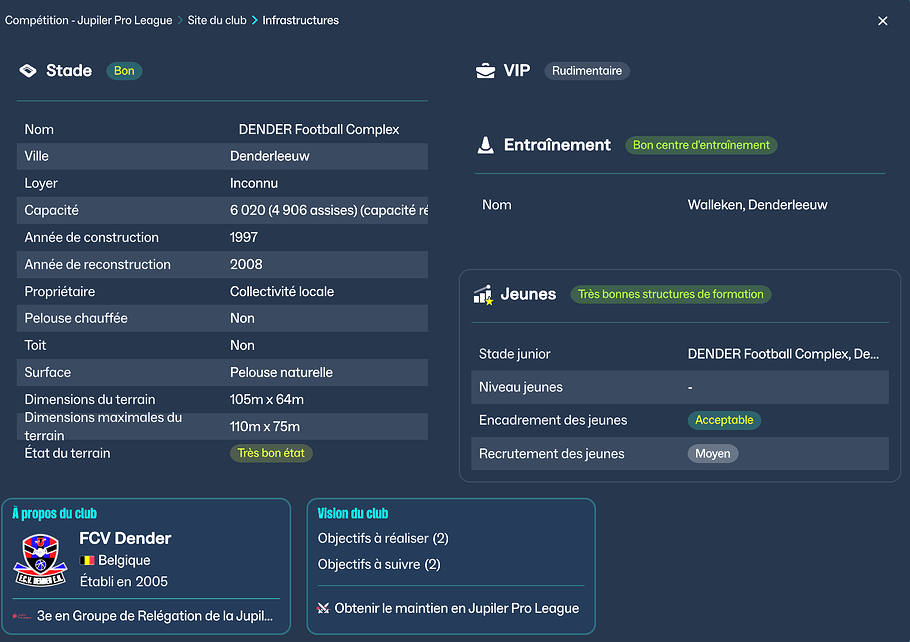
Task: Select the Capacité row in stadium table
Action: [x=222, y=210]
